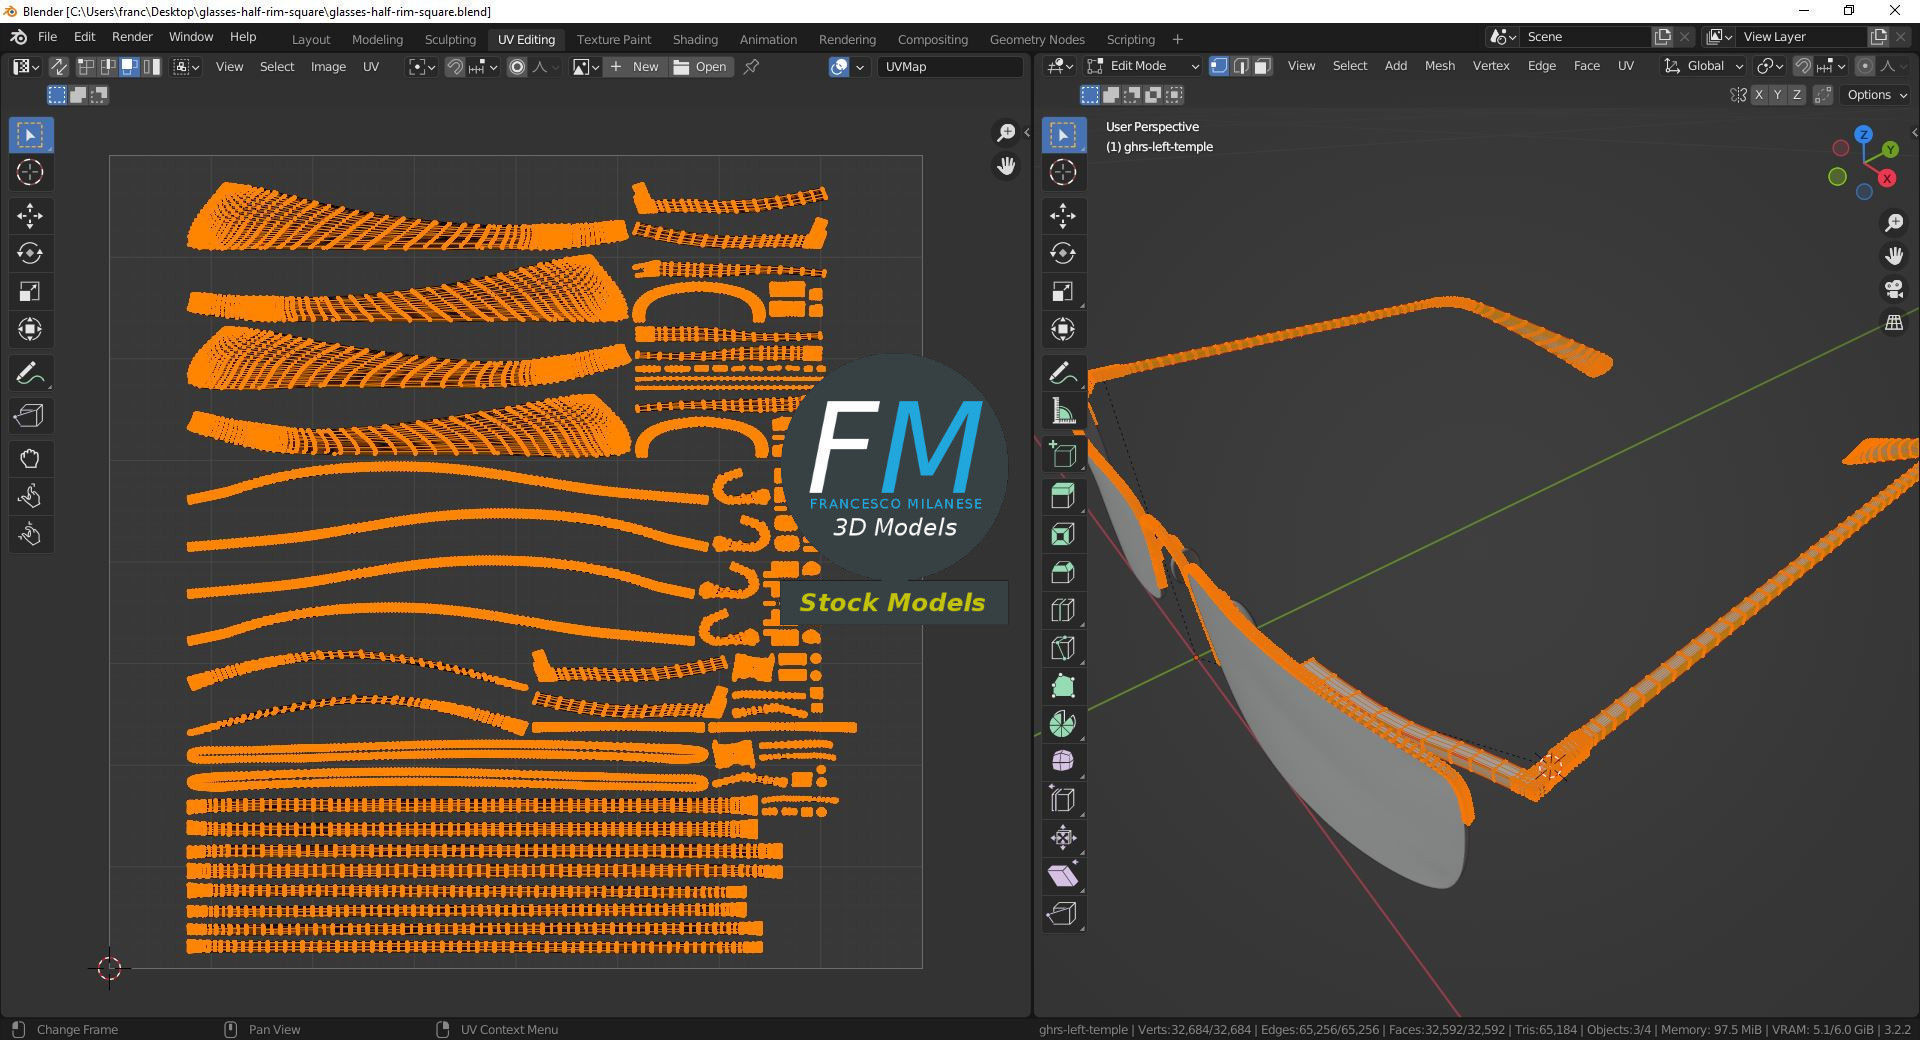
Task: Toggle X axis mirror option
Action: (x=1759, y=95)
